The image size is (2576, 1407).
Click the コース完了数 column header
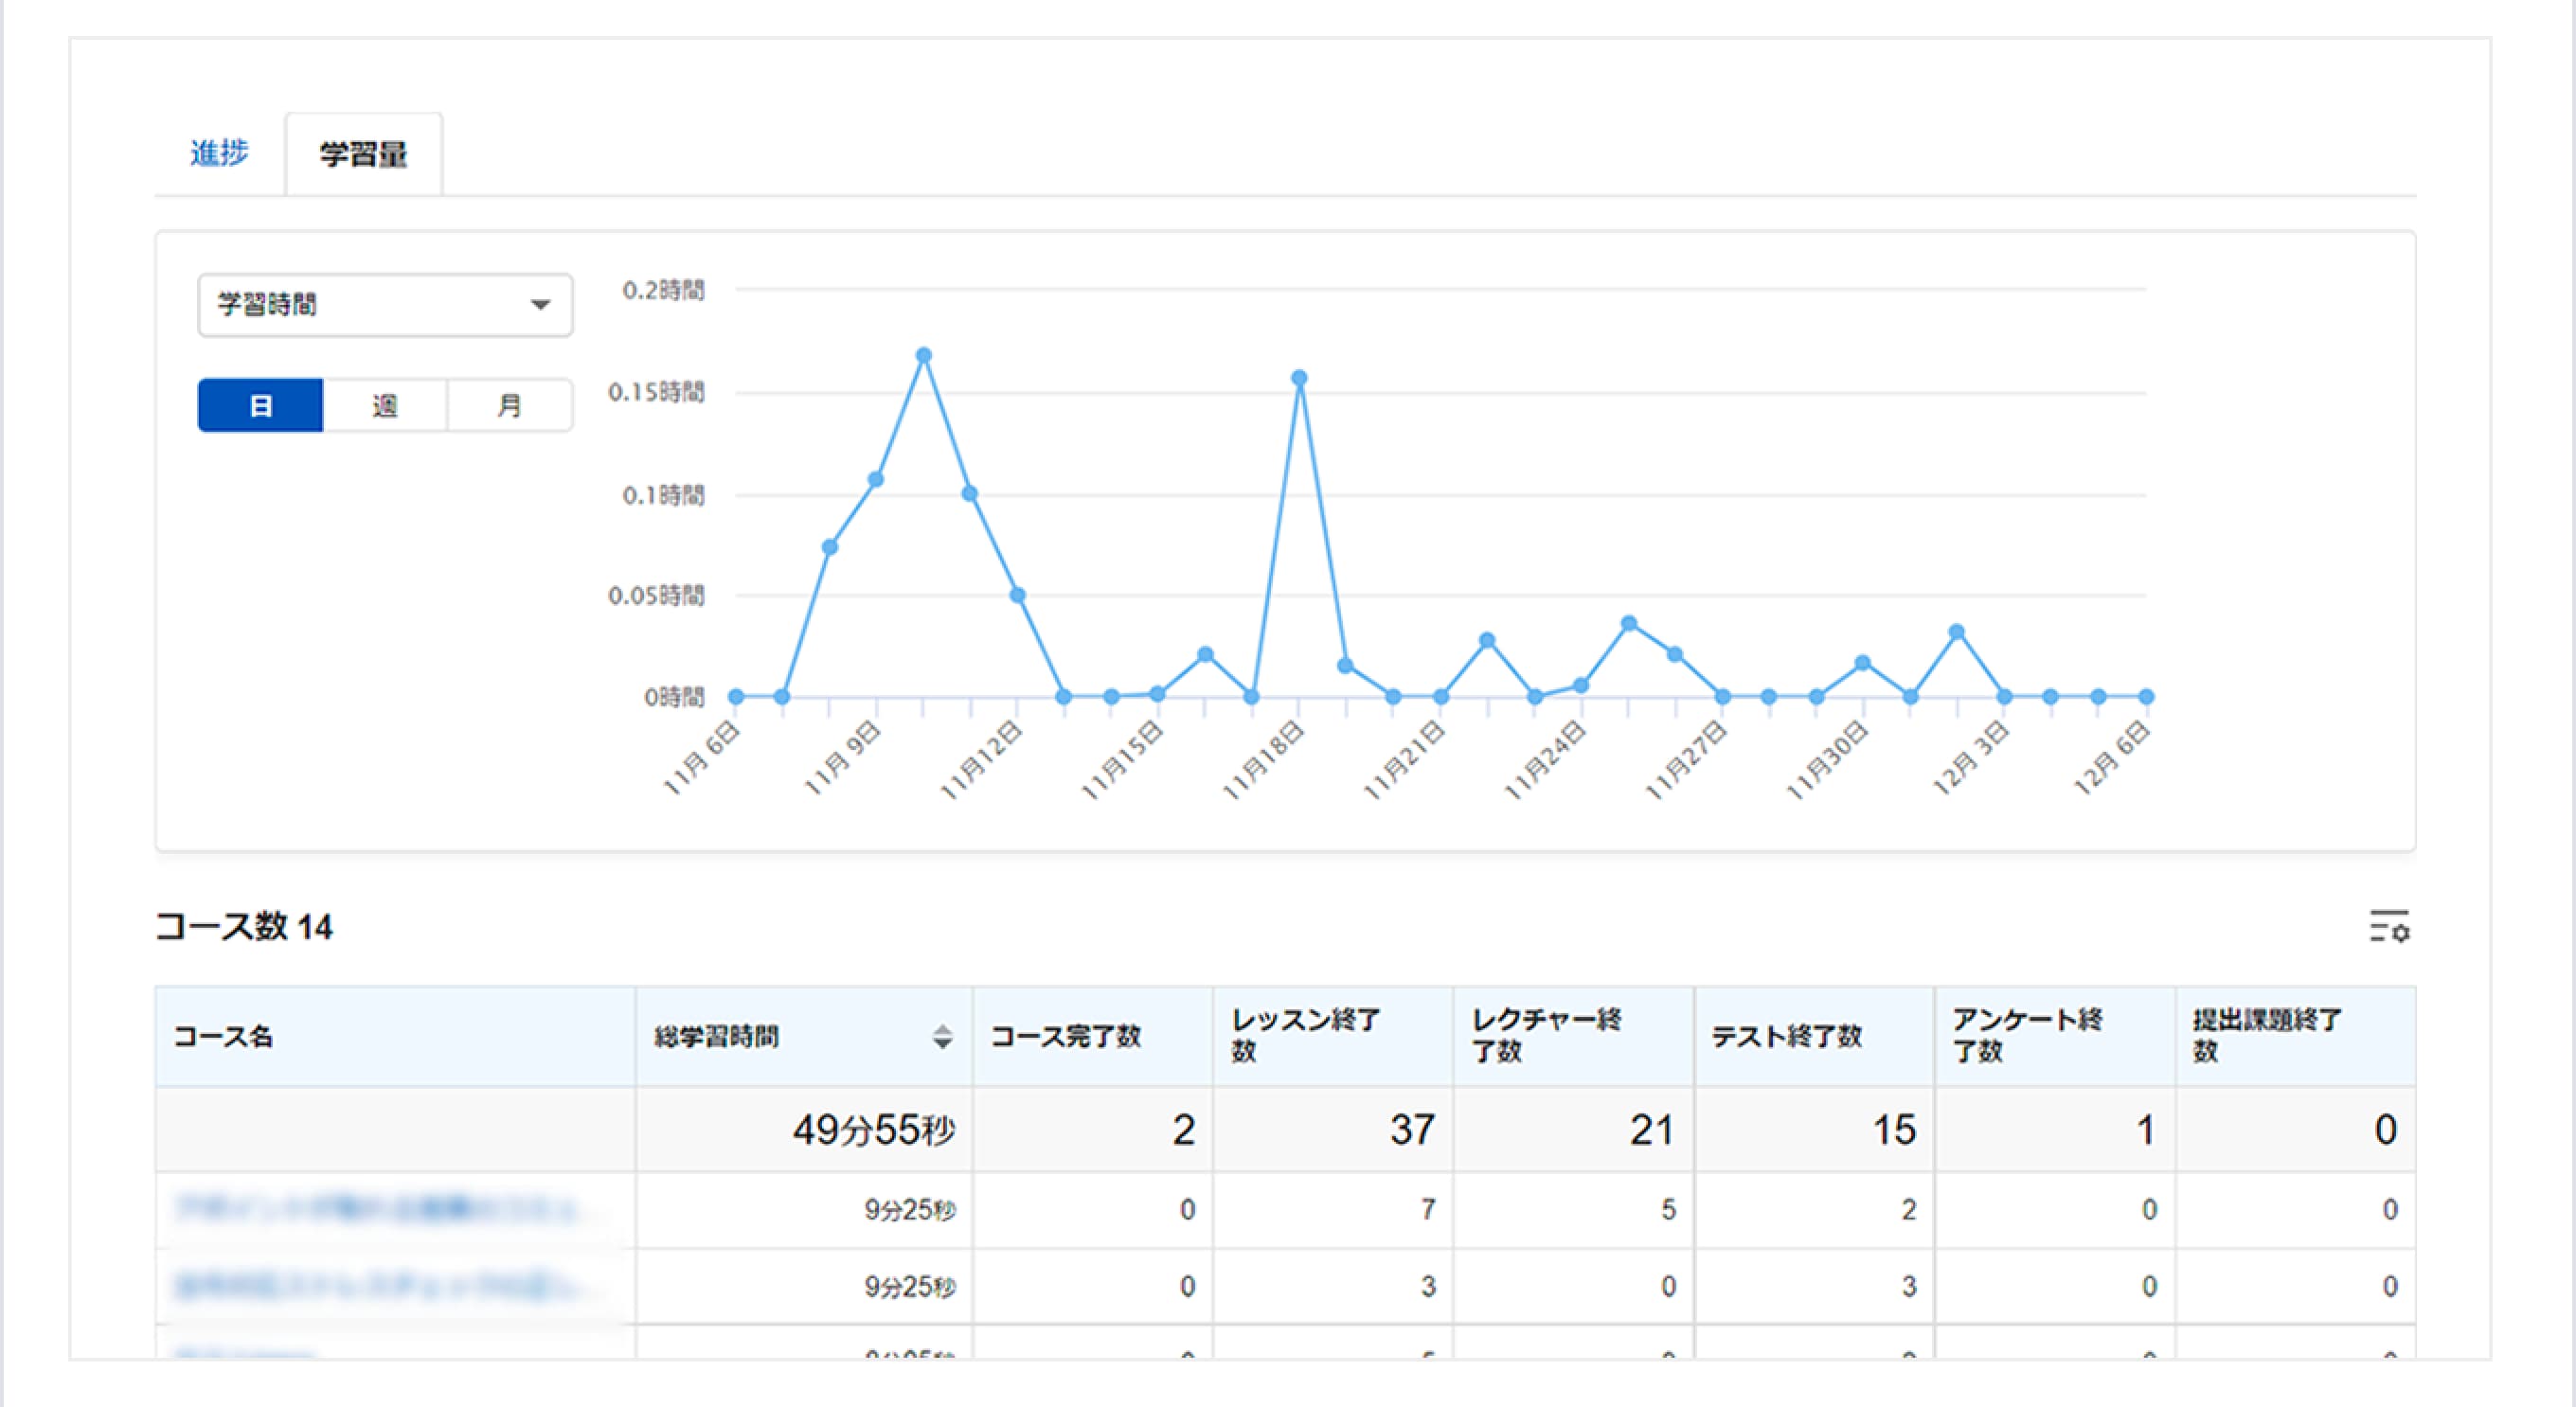tap(1065, 1037)
